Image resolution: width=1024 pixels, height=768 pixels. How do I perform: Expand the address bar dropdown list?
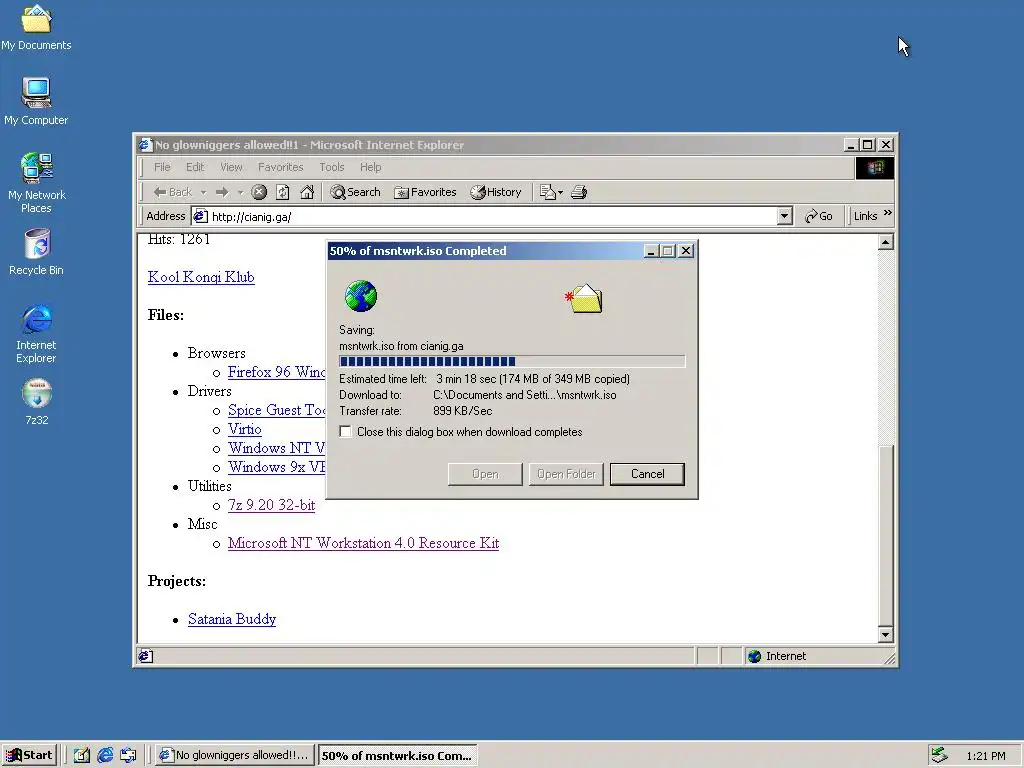point(785,216)
